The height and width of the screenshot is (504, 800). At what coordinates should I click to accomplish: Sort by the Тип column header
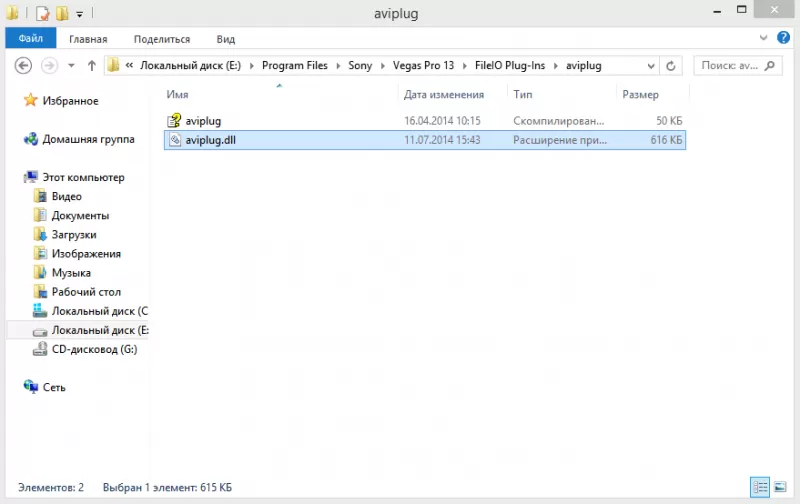523,94
